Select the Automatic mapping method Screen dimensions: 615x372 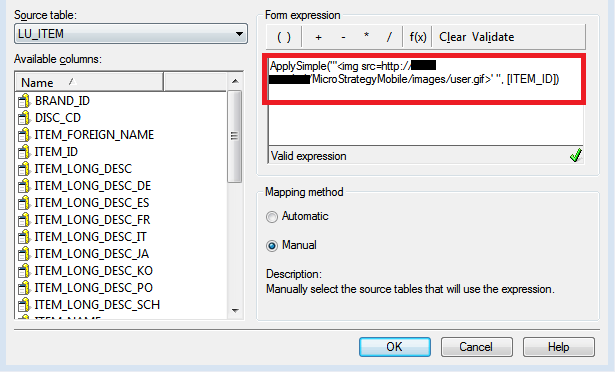272,217
